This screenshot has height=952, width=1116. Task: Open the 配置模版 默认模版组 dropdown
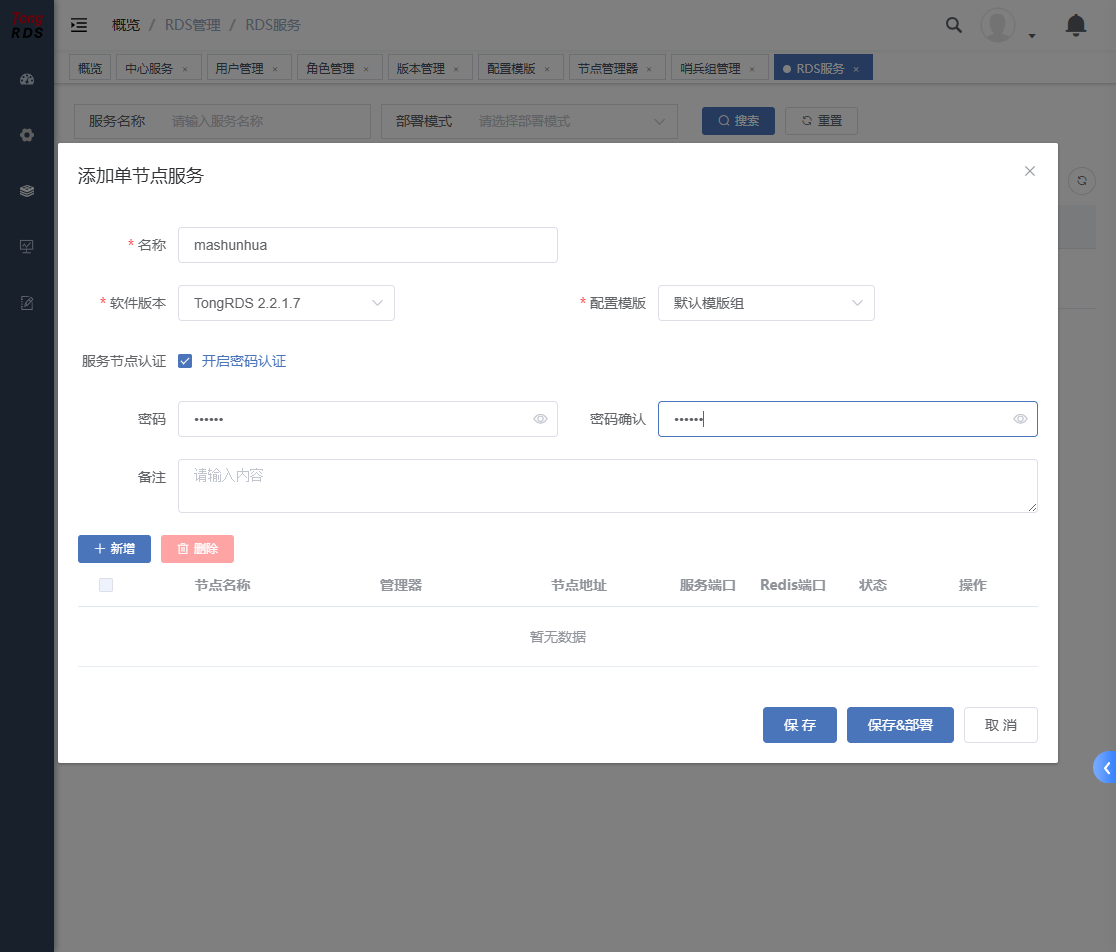pyautogui.click(x=766, y=303)
